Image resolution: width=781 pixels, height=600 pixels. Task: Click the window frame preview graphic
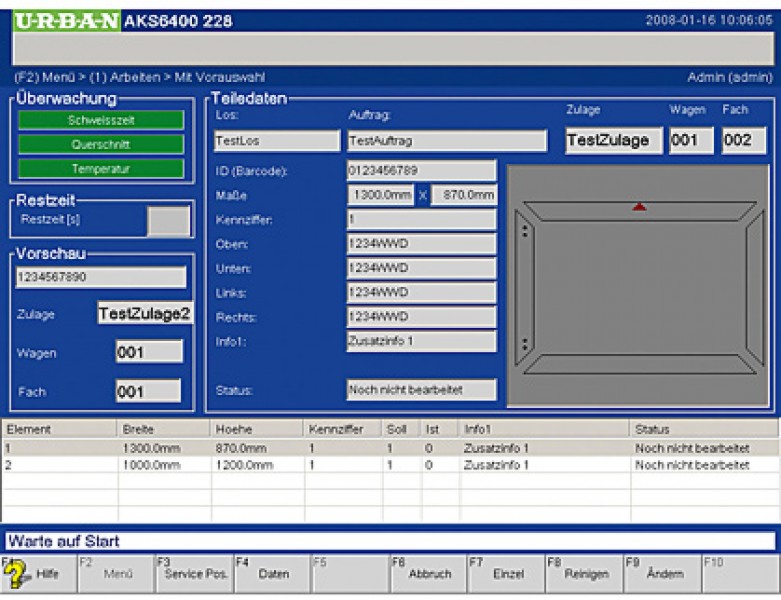(638, 286)
